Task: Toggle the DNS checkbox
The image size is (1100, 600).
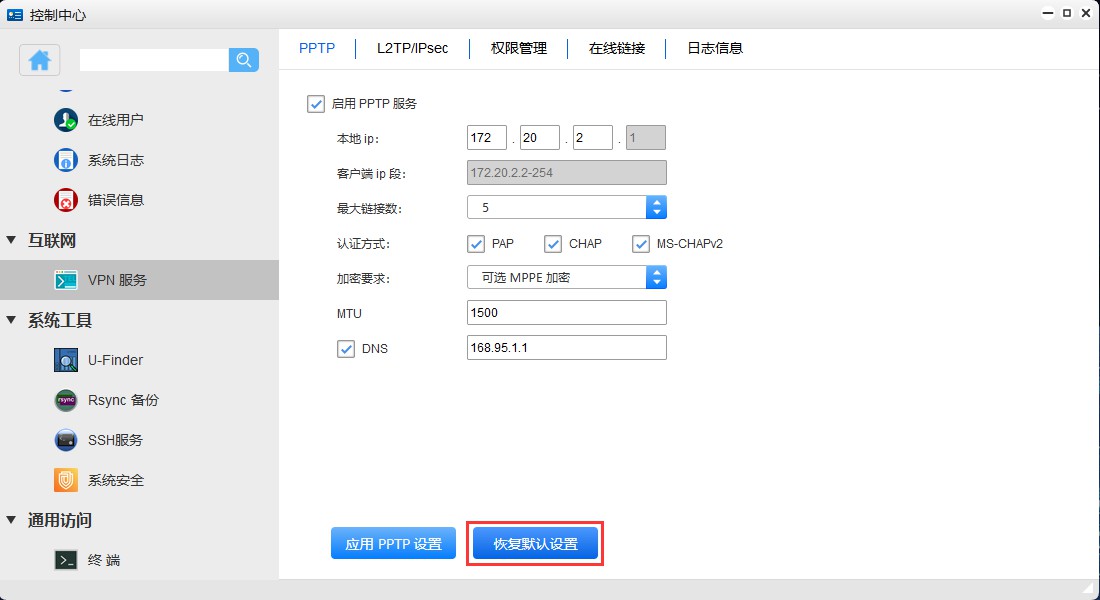Action: pyautogui.click(x=346, y=348)
